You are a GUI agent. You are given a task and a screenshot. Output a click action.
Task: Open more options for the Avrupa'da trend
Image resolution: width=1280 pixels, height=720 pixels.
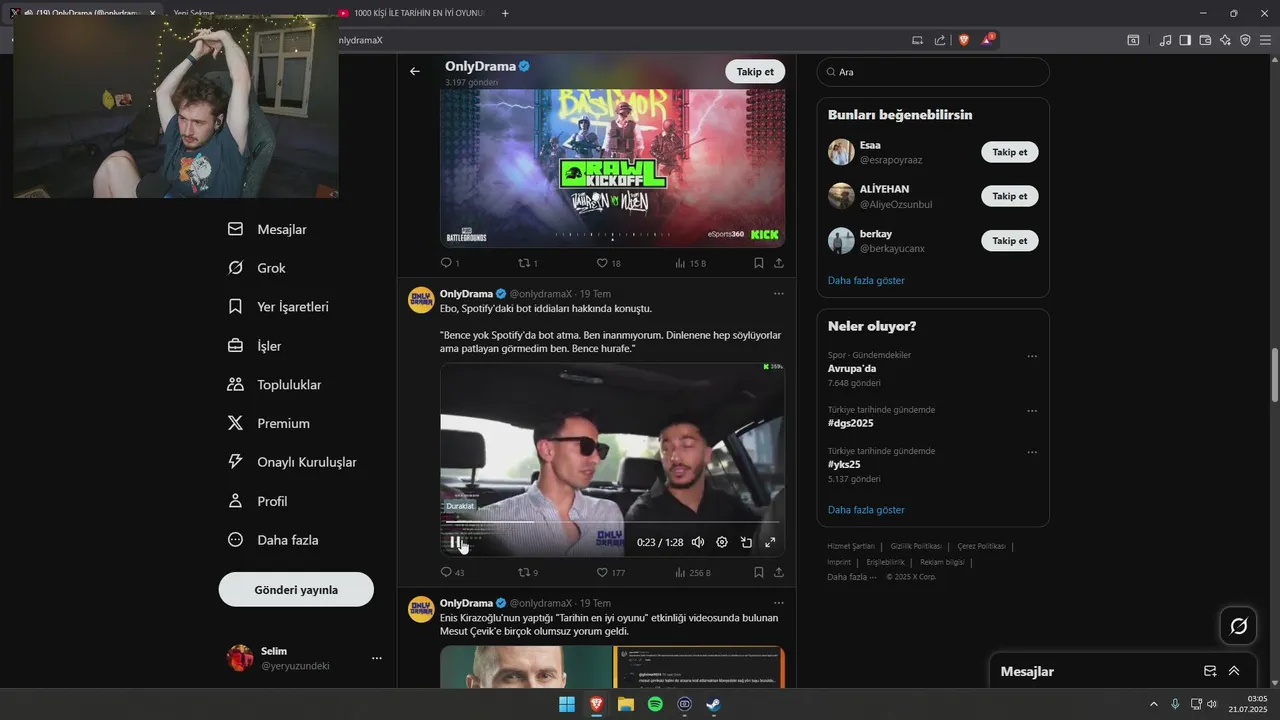(1032, 356)
